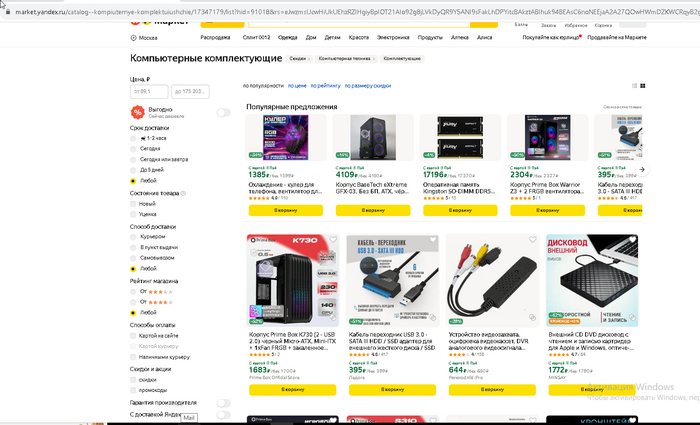This screenshot has width=700, height=425.
Task: Click site info lock icon in address bar
Action: (8, 12)
